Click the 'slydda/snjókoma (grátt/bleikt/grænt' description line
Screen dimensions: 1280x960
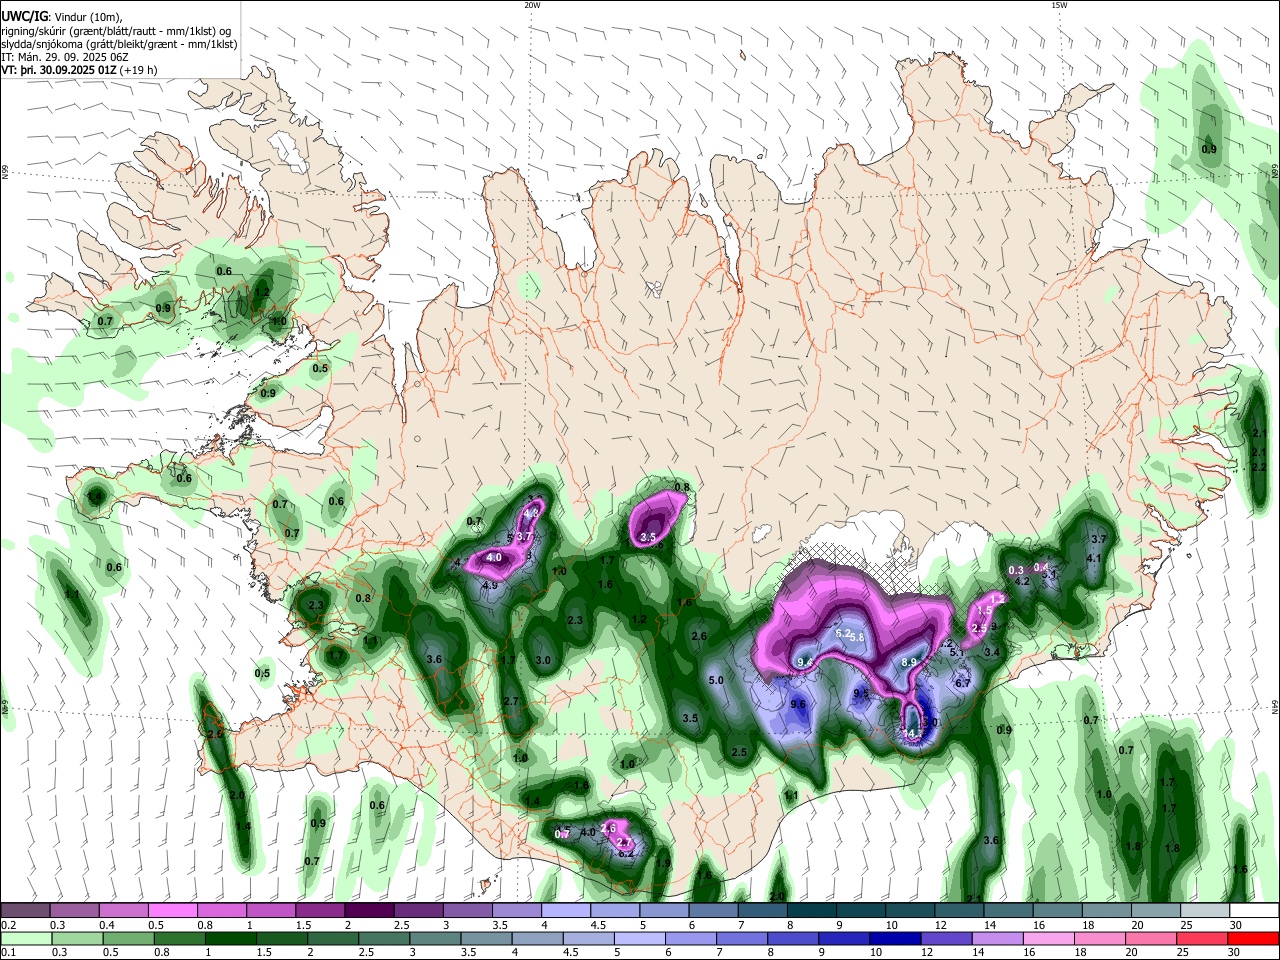point(119,44)
